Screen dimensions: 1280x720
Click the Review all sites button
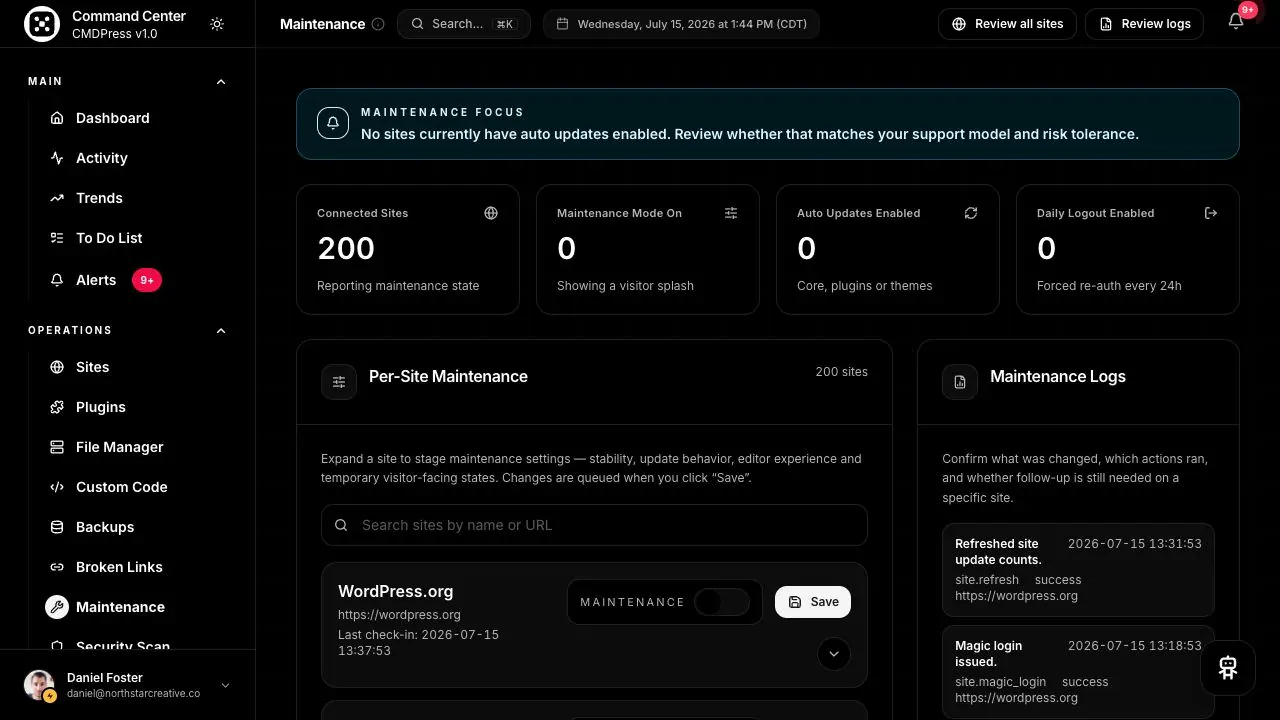[x=1007, y=24]
